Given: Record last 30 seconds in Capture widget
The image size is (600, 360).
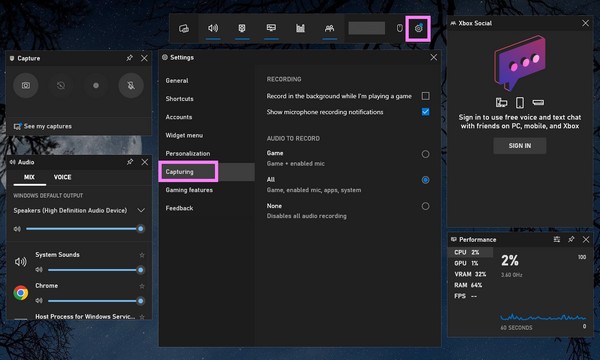Looking at the screenshot, I should 61,85.
